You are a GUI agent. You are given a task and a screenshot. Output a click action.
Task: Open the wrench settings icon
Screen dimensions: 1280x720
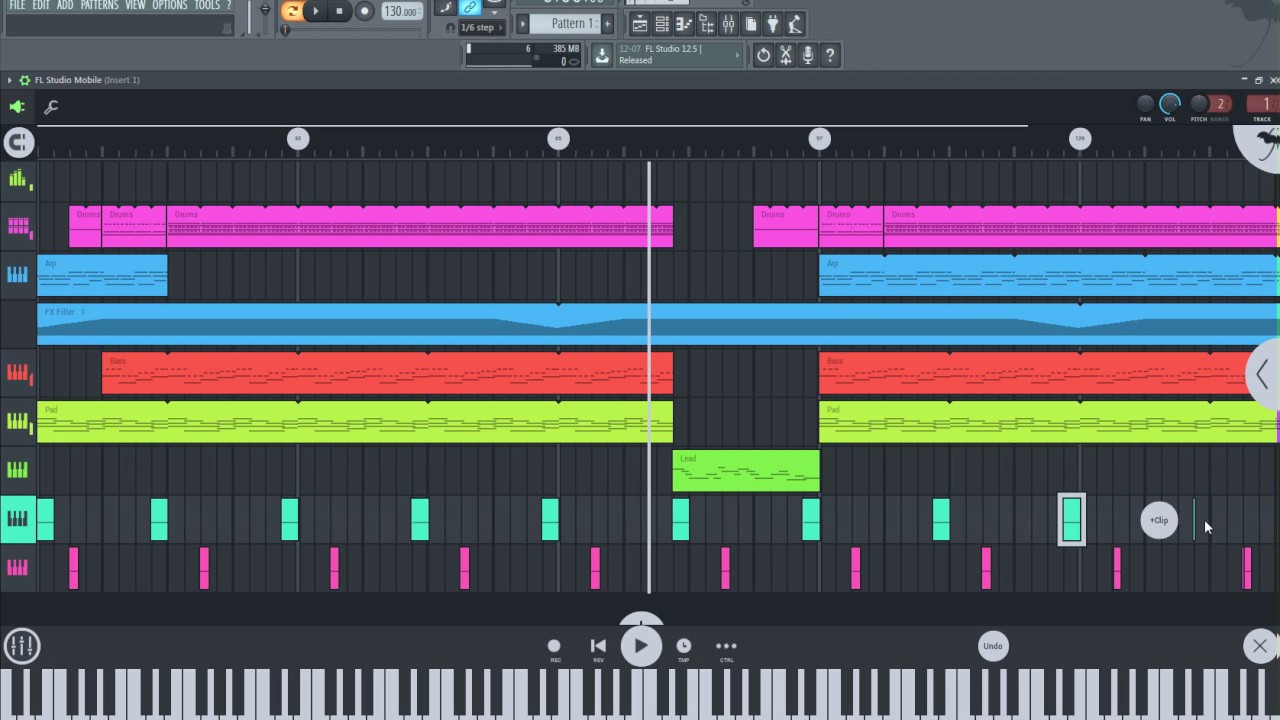click(51, 107)
